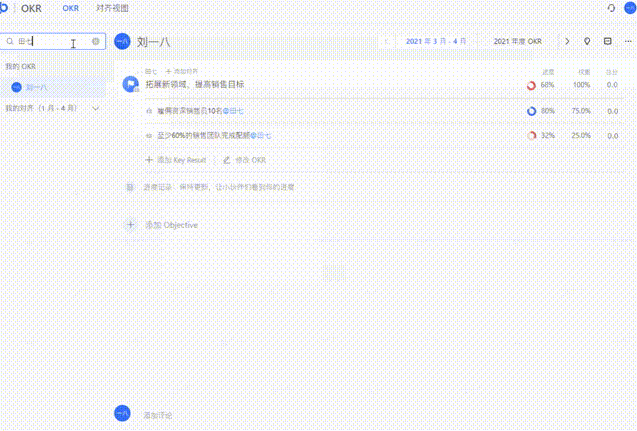Click the small avatar next to sidebar 刘一八
Image resolution: width=637 pixels, height=431 pixels.
[16, 87]
